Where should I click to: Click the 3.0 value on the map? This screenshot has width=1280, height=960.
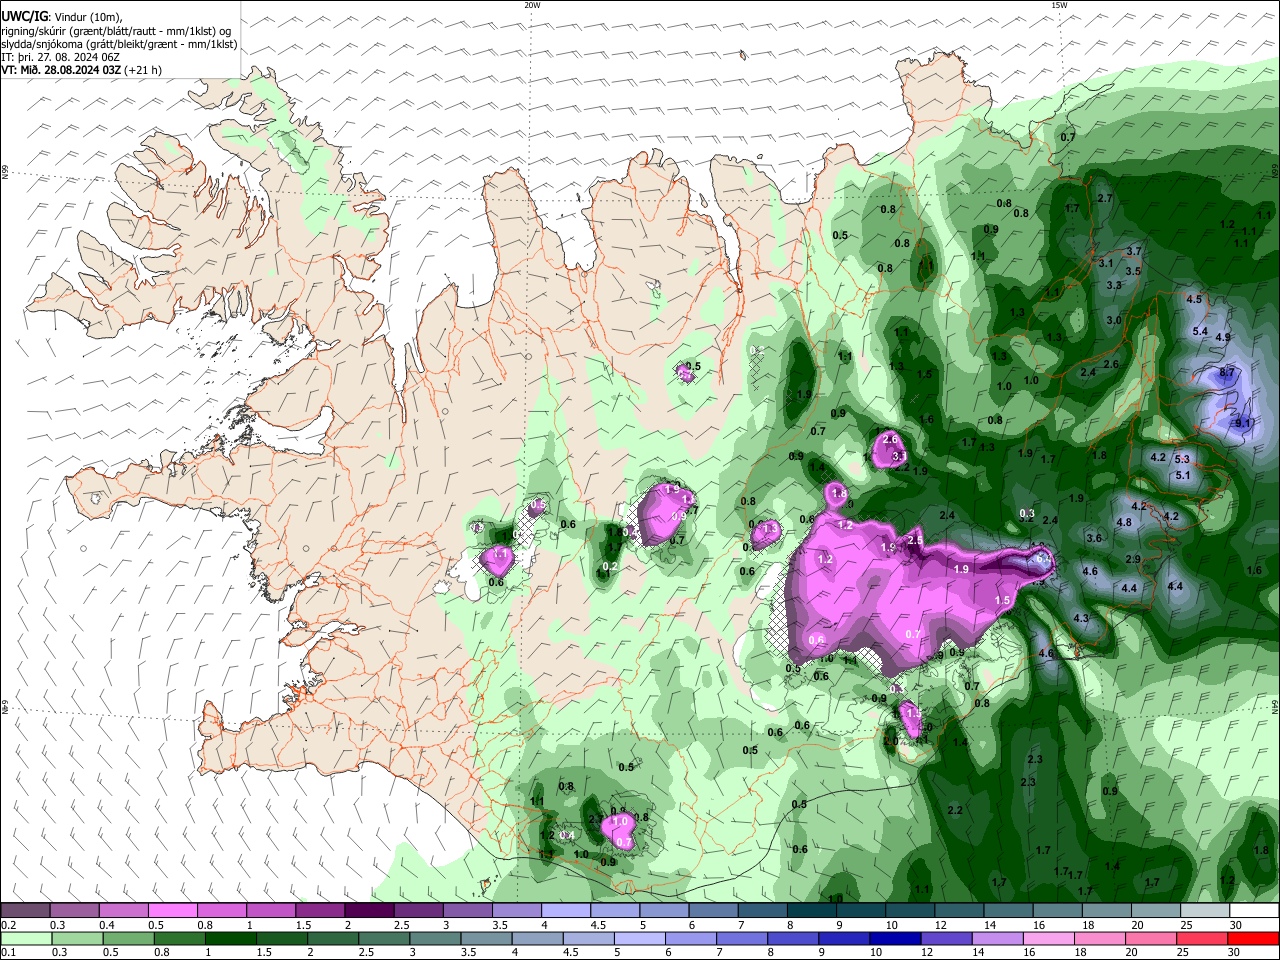[1114, 320]
